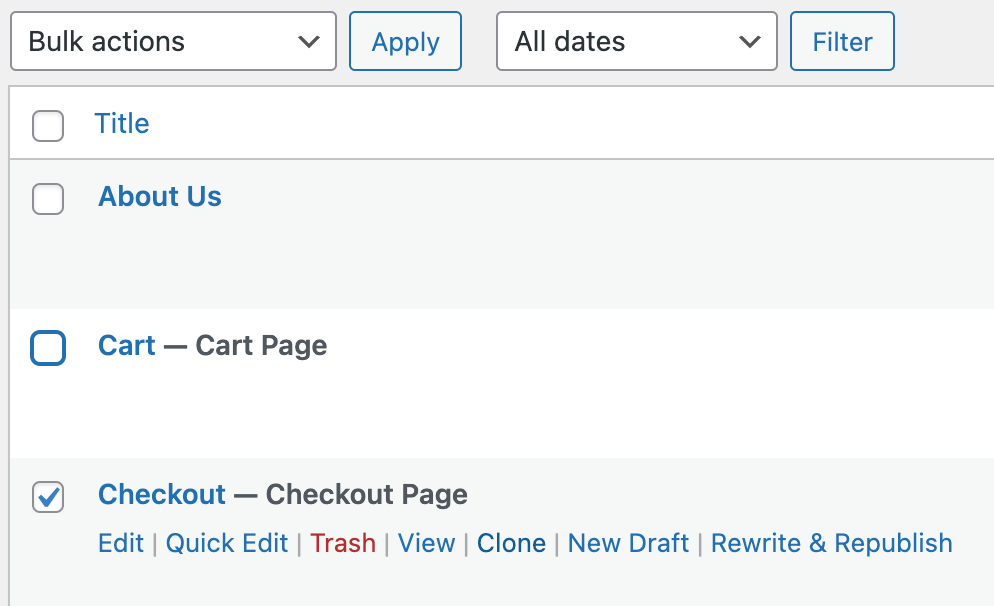Check the Cart page checkbox

[x=48, y=348]
